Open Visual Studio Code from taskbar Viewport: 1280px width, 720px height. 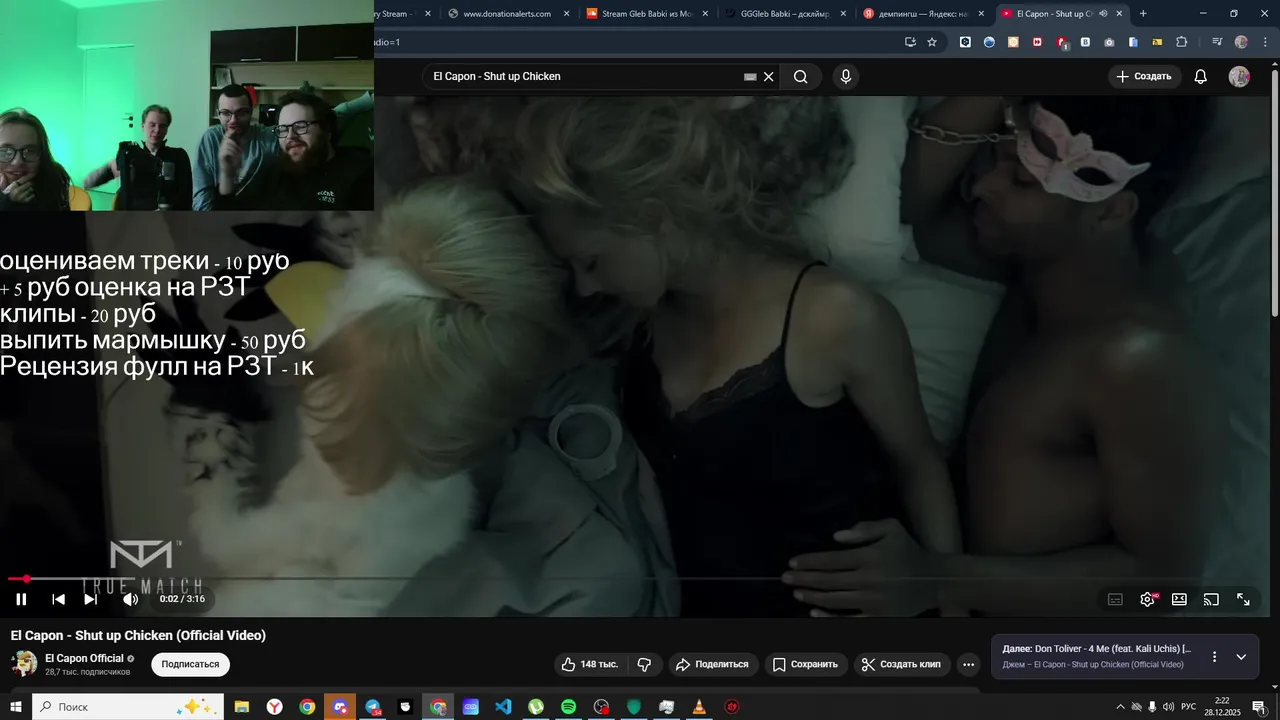click(x=503, y=707)
